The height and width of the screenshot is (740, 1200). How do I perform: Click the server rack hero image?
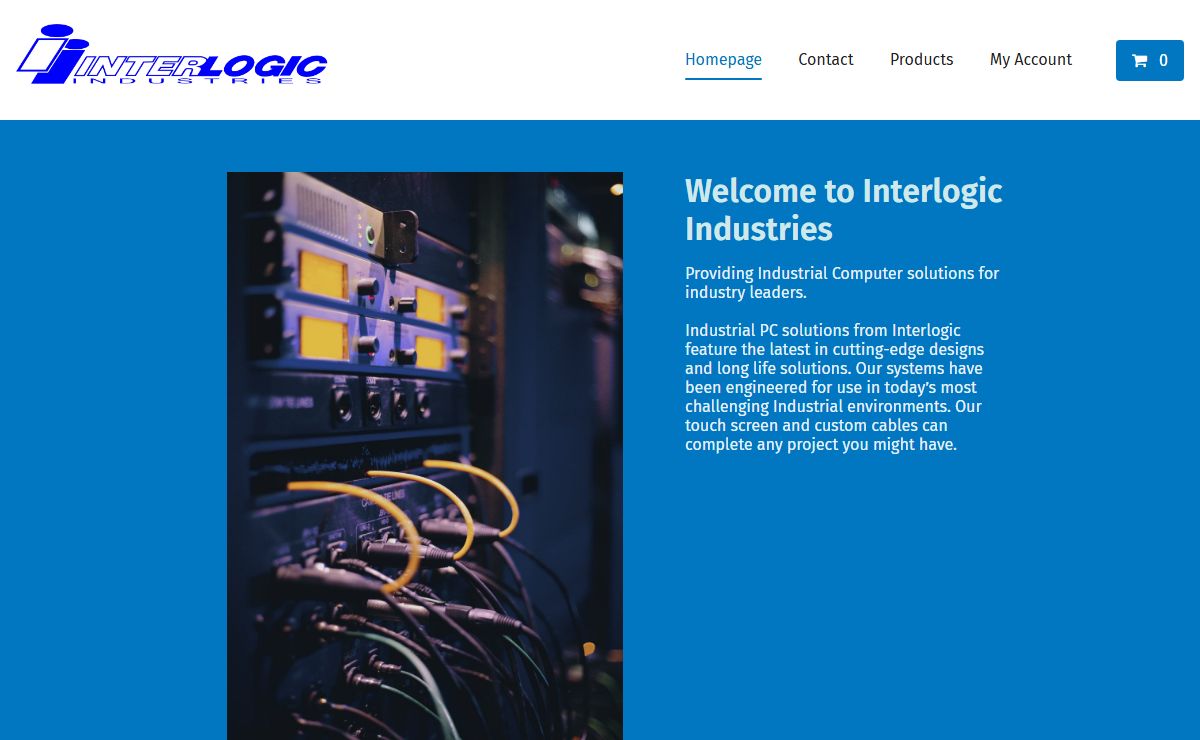[425, 456]
